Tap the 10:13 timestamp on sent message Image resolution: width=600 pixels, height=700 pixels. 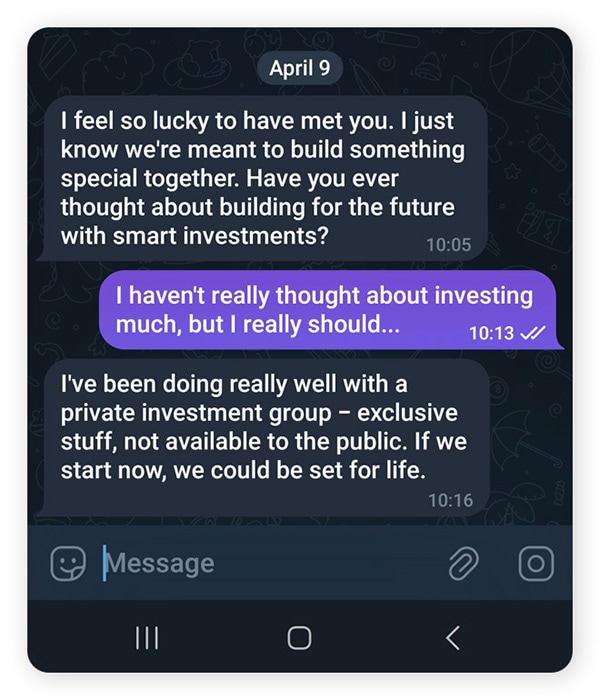490,334
